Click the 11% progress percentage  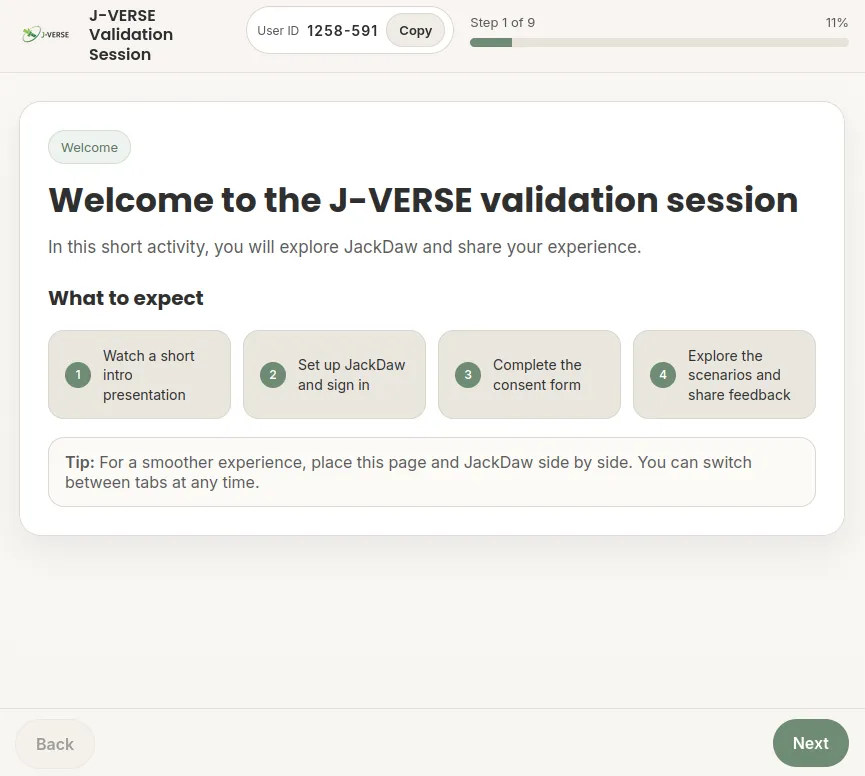[x=836, y=23]
